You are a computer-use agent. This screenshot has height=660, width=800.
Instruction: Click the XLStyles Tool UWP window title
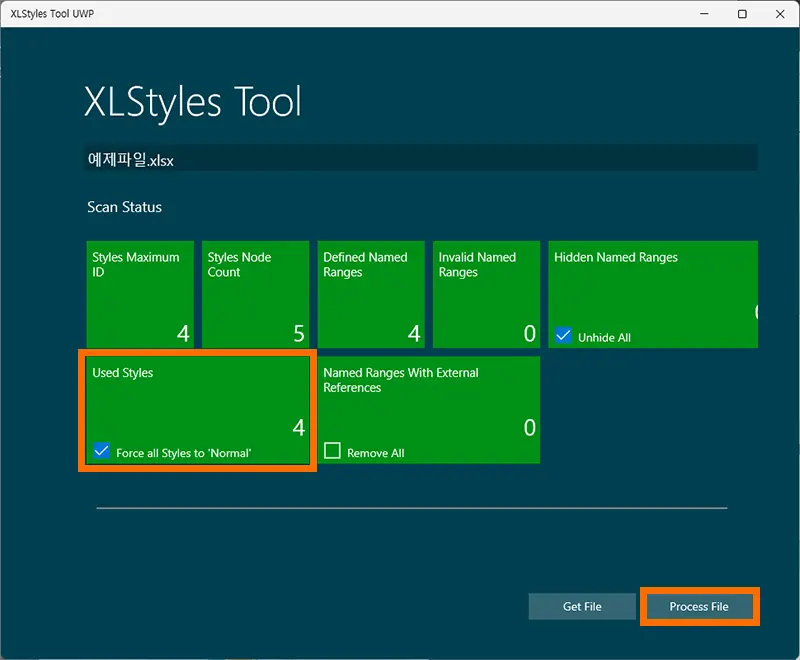(52, 14)
